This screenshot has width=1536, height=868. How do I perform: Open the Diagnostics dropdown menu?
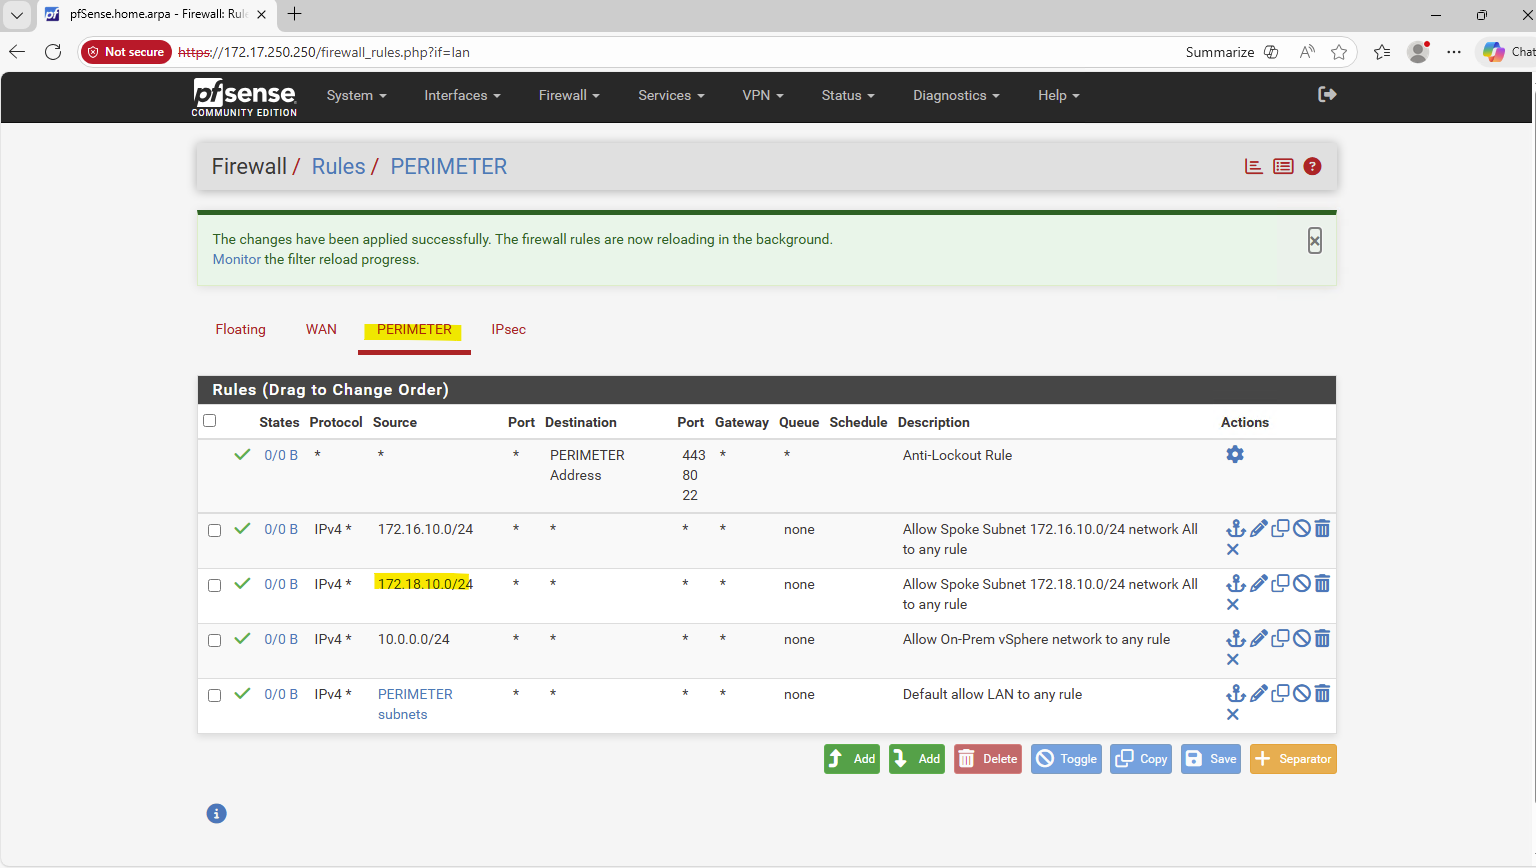(955, 96)
